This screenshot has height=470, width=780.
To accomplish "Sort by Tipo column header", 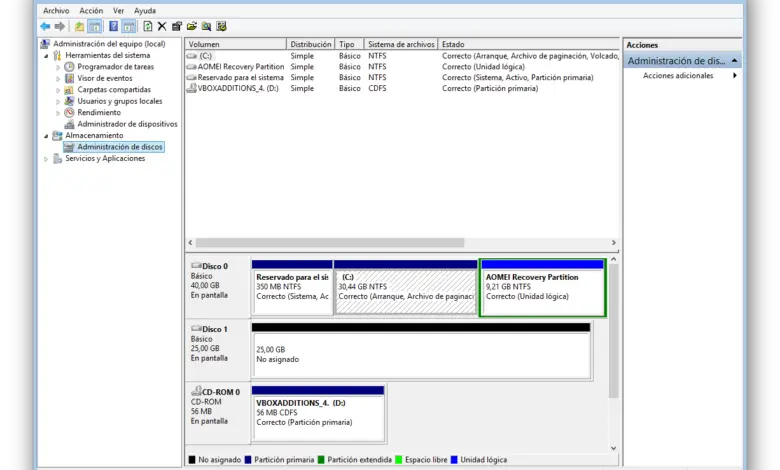I will tap(350, 44).
